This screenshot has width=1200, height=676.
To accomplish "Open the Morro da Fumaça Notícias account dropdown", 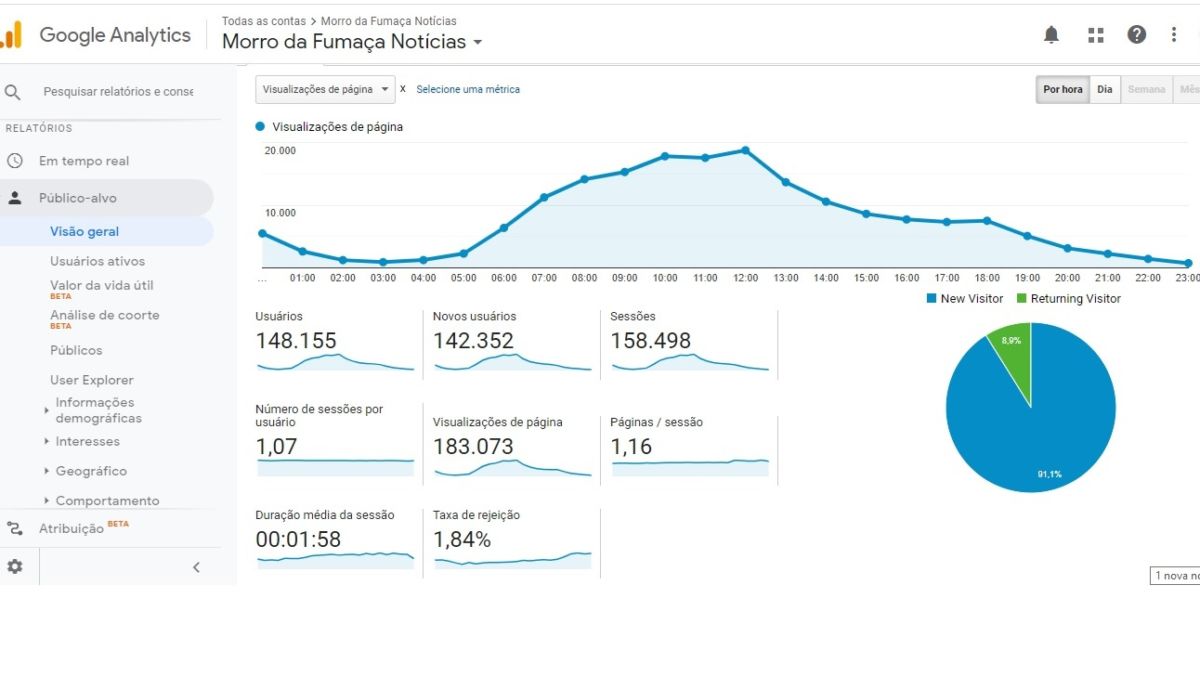I will [352, 42].
